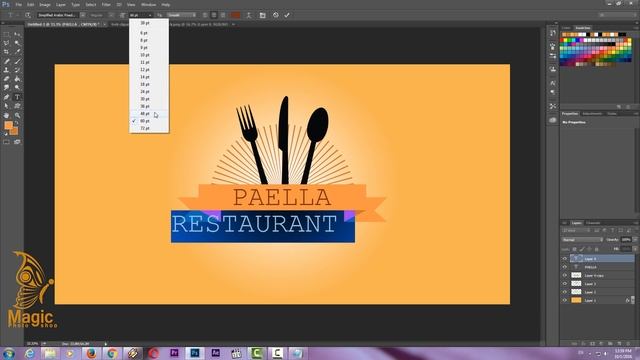640x360 pixels.
Task: Open the font family dropdown arrow
Action: [x=83, y=15]
